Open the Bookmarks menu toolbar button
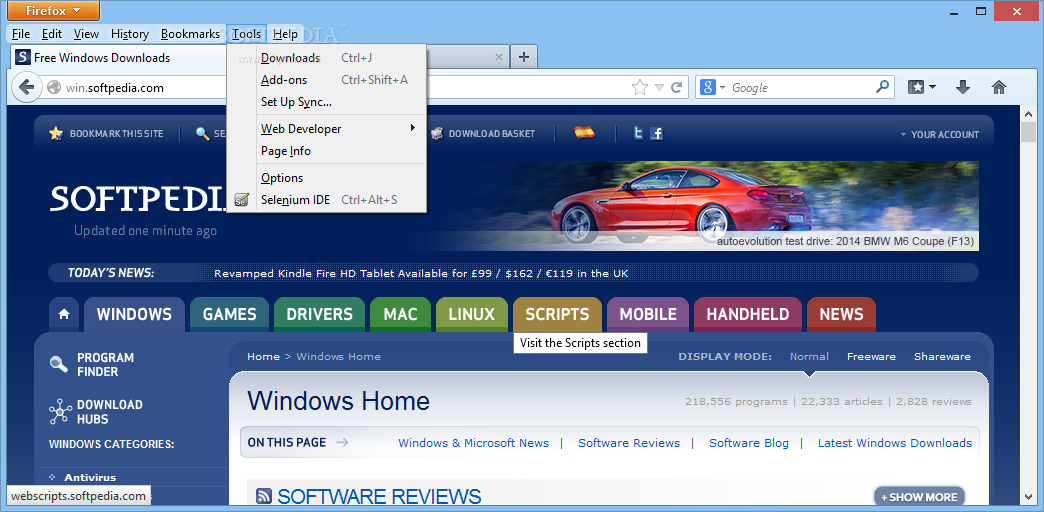 tap(922, 87)
